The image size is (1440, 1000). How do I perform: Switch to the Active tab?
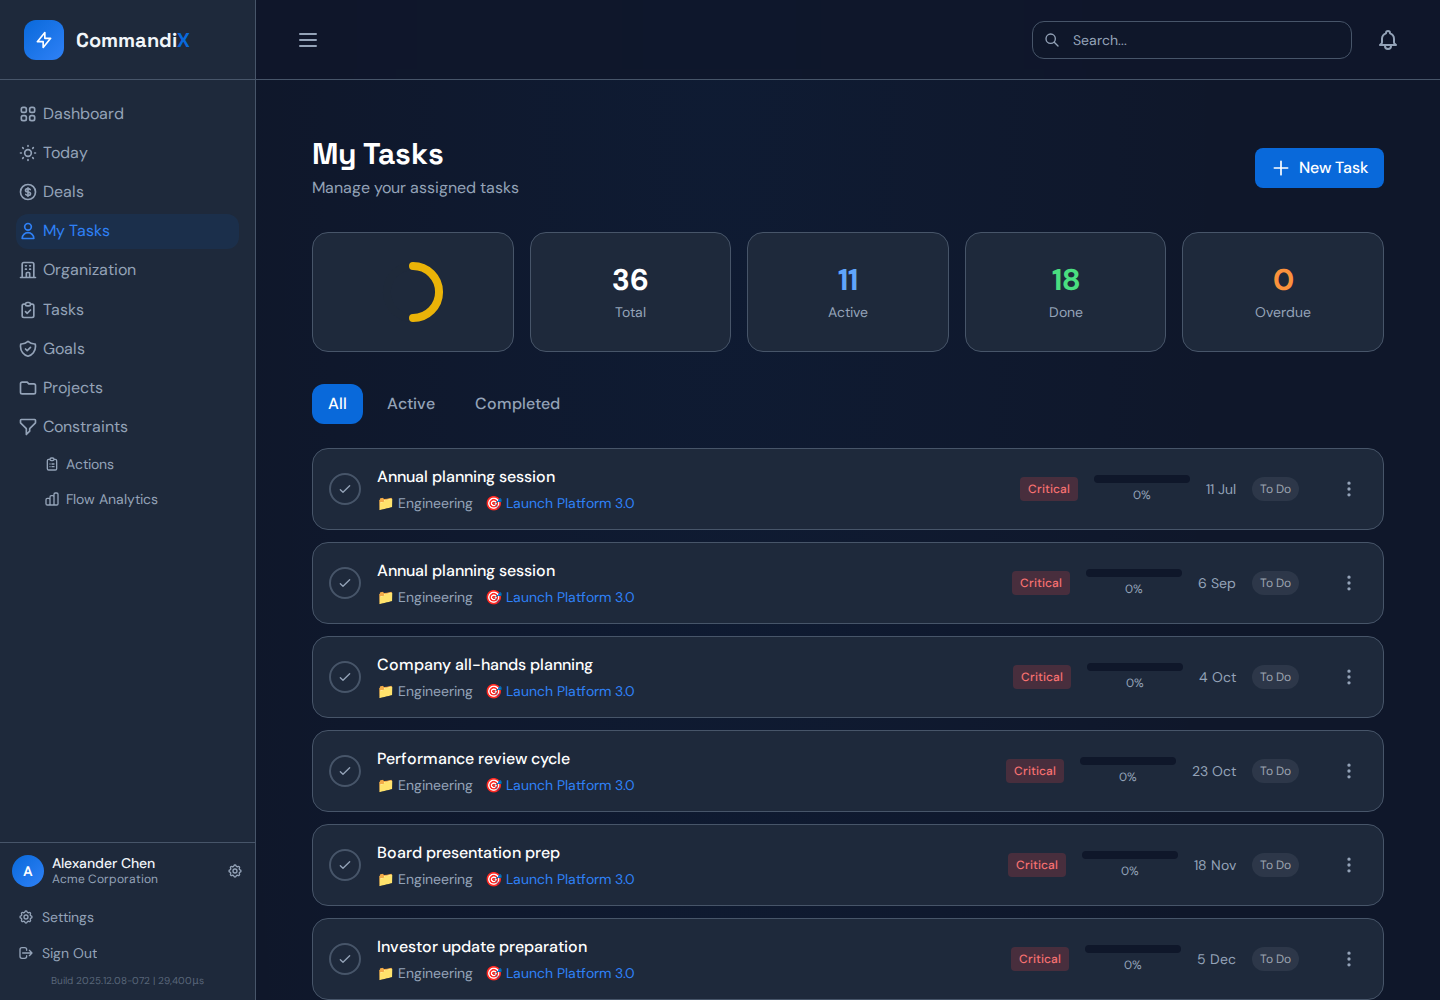pos(411,404)
